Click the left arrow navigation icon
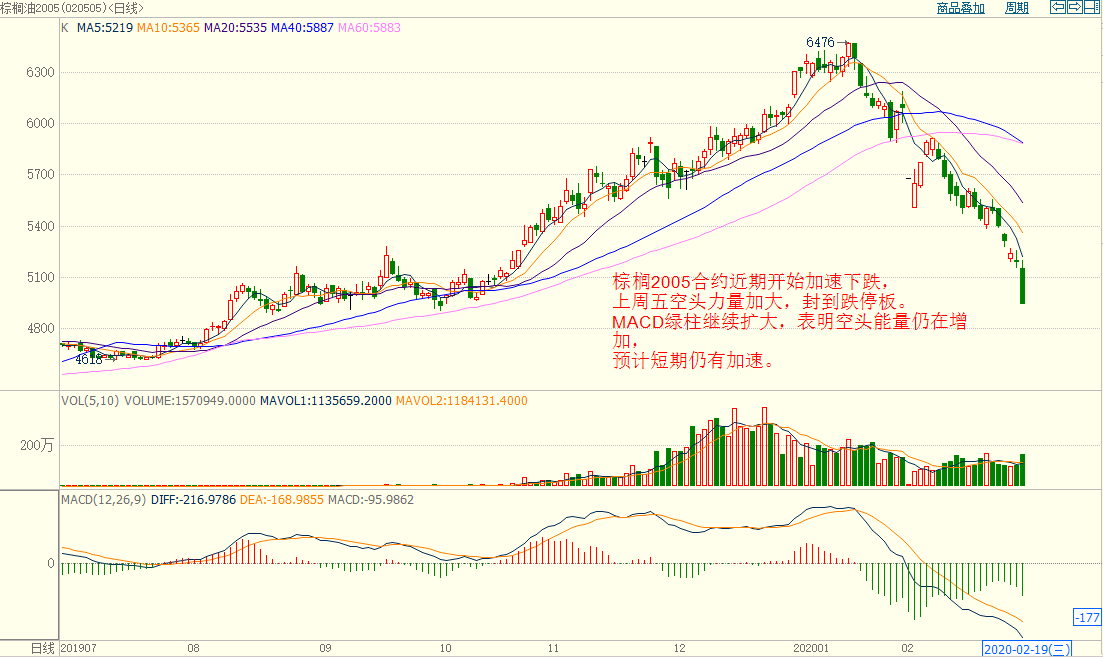1103x657 pixels. (x=1057, y=8)
